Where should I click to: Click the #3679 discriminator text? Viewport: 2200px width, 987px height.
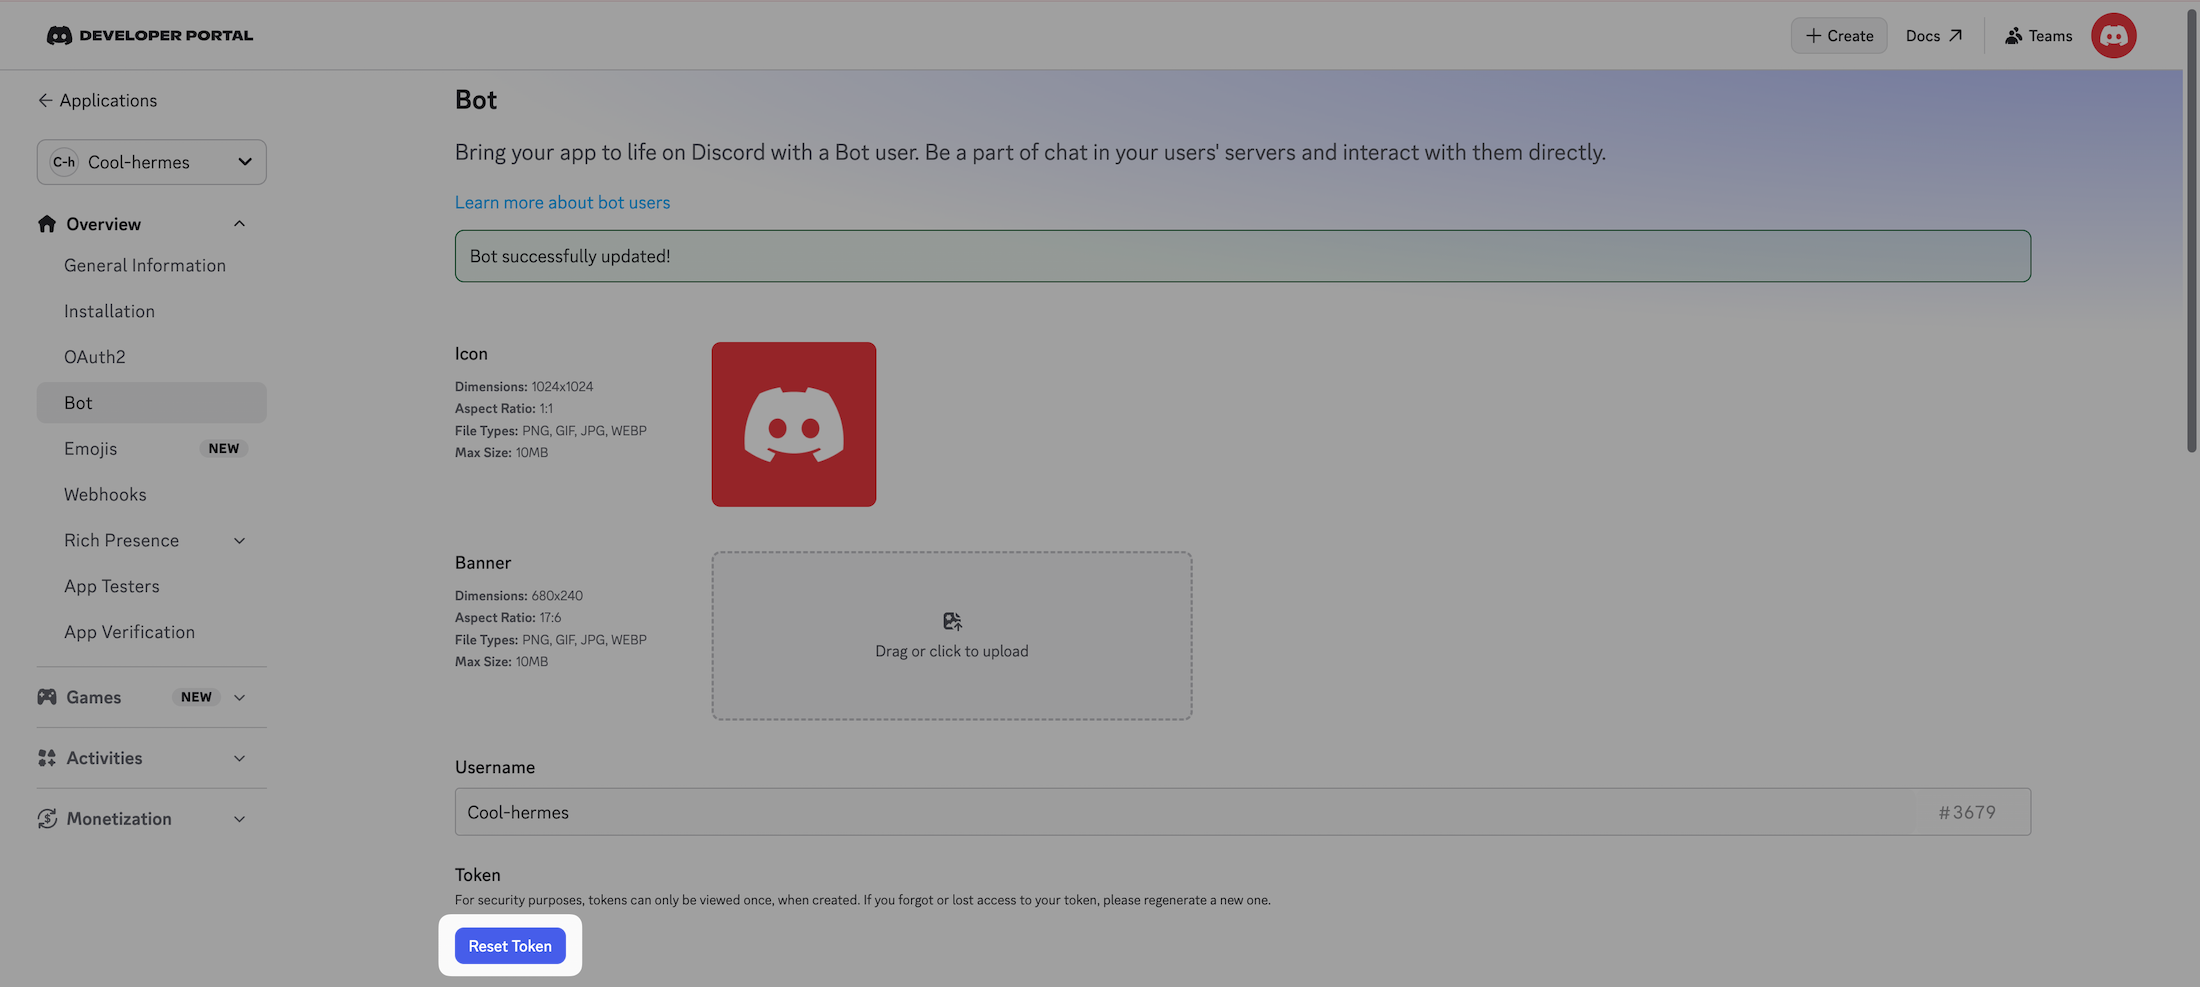1967,813
